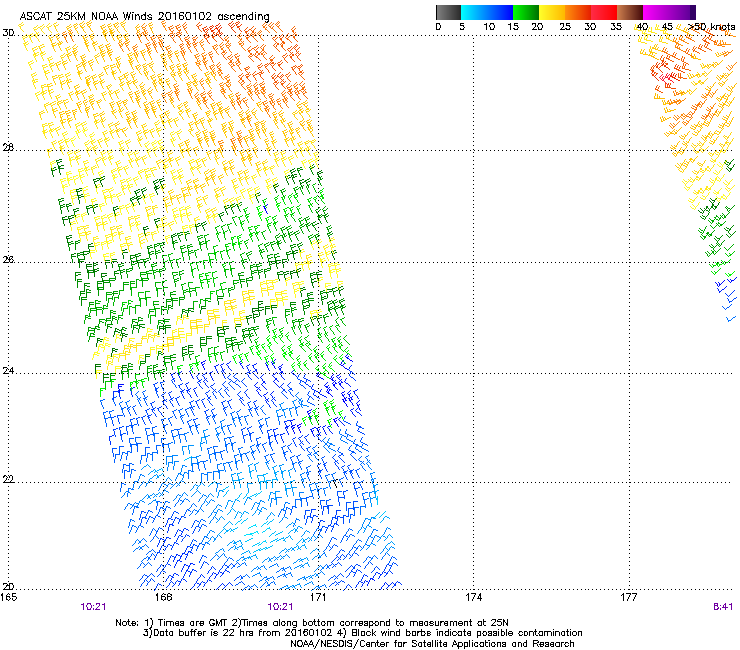Click the '168' longitude axis label
Screen dimensions: 740x650
click(x=163, y=597)
